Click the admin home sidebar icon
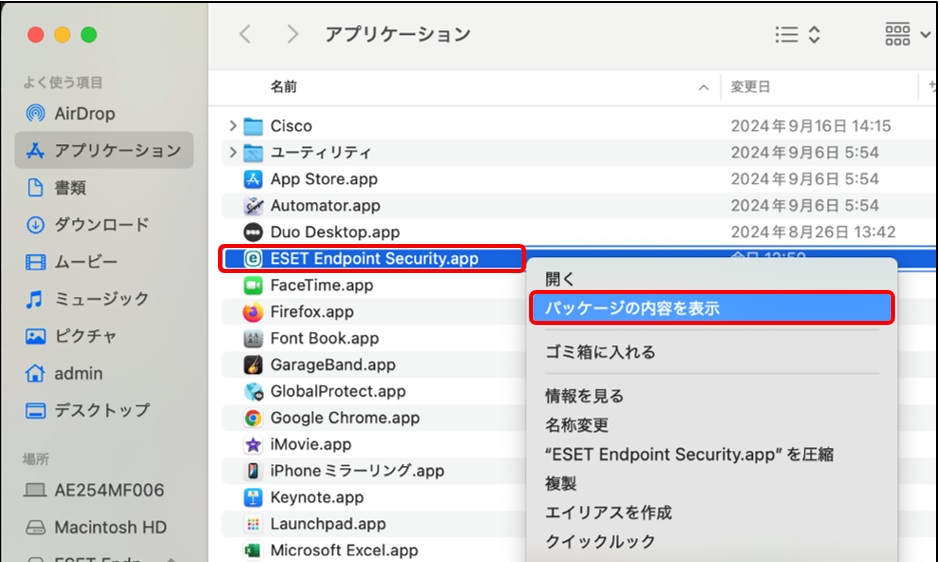Viewport: 939px width, 562px height. point(35,373)
